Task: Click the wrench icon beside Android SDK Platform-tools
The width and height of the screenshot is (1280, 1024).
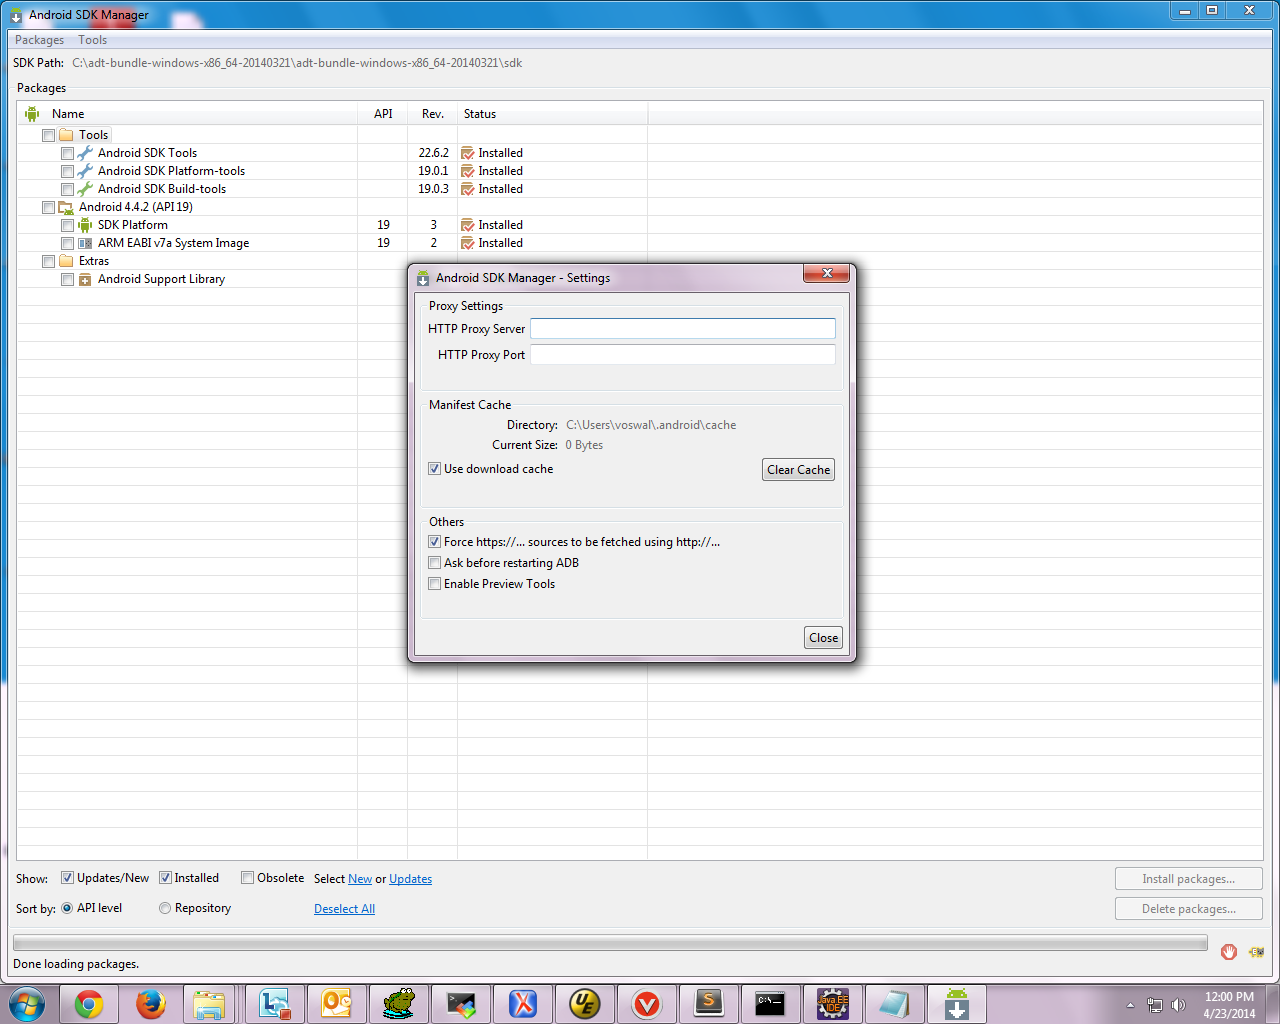Action: pyautogui.click(x=85, y=171)
